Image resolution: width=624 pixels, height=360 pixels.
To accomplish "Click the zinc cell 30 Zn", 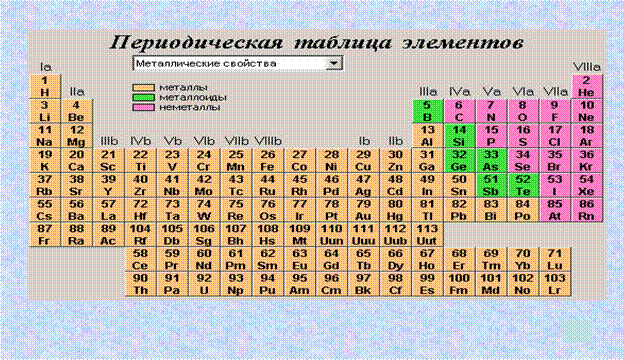I will pyautogui.click(x=395, y=161).
